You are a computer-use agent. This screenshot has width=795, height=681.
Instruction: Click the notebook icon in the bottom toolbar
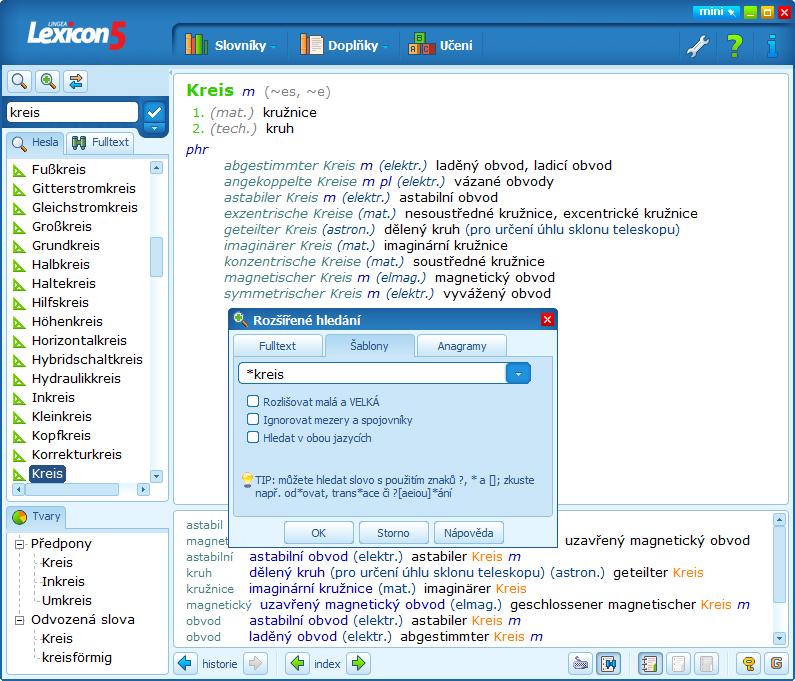click(x=649, y=663)
